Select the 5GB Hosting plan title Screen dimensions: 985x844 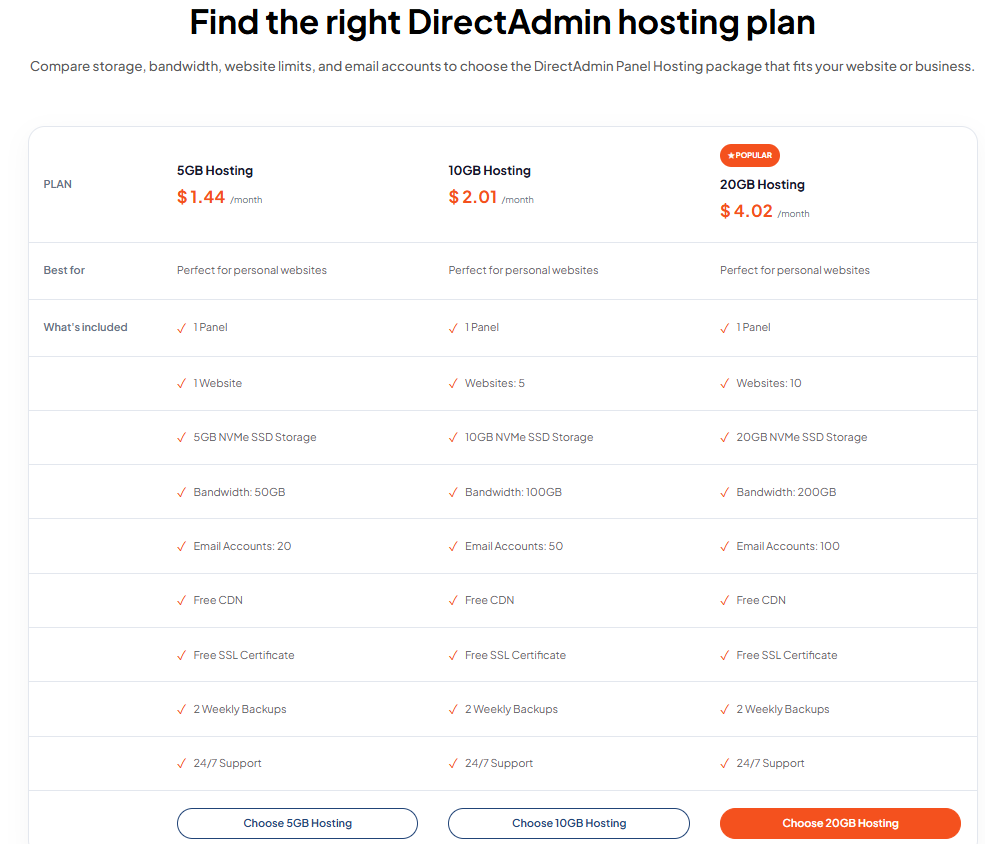215,171
